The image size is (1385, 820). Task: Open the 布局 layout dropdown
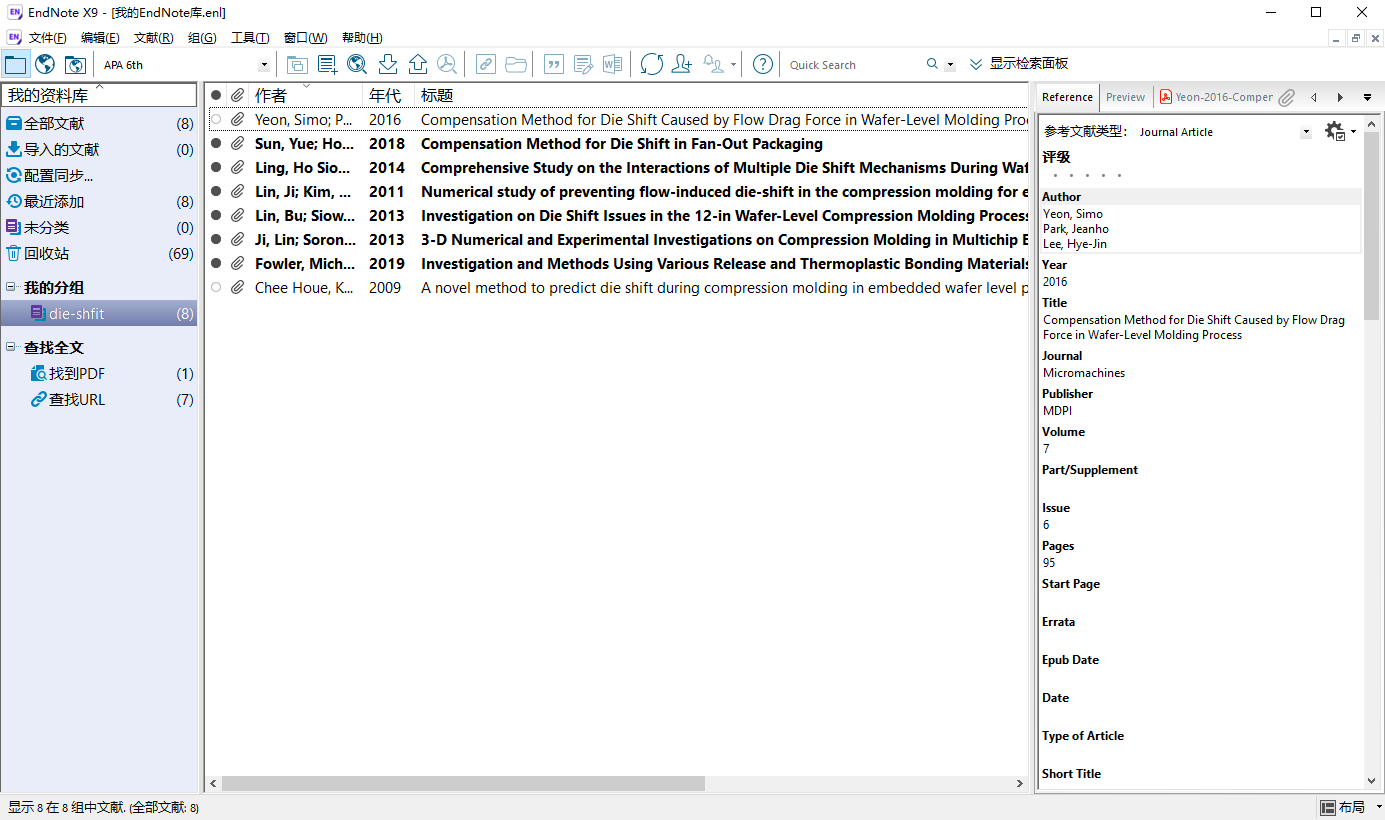tap(1351, 807)
